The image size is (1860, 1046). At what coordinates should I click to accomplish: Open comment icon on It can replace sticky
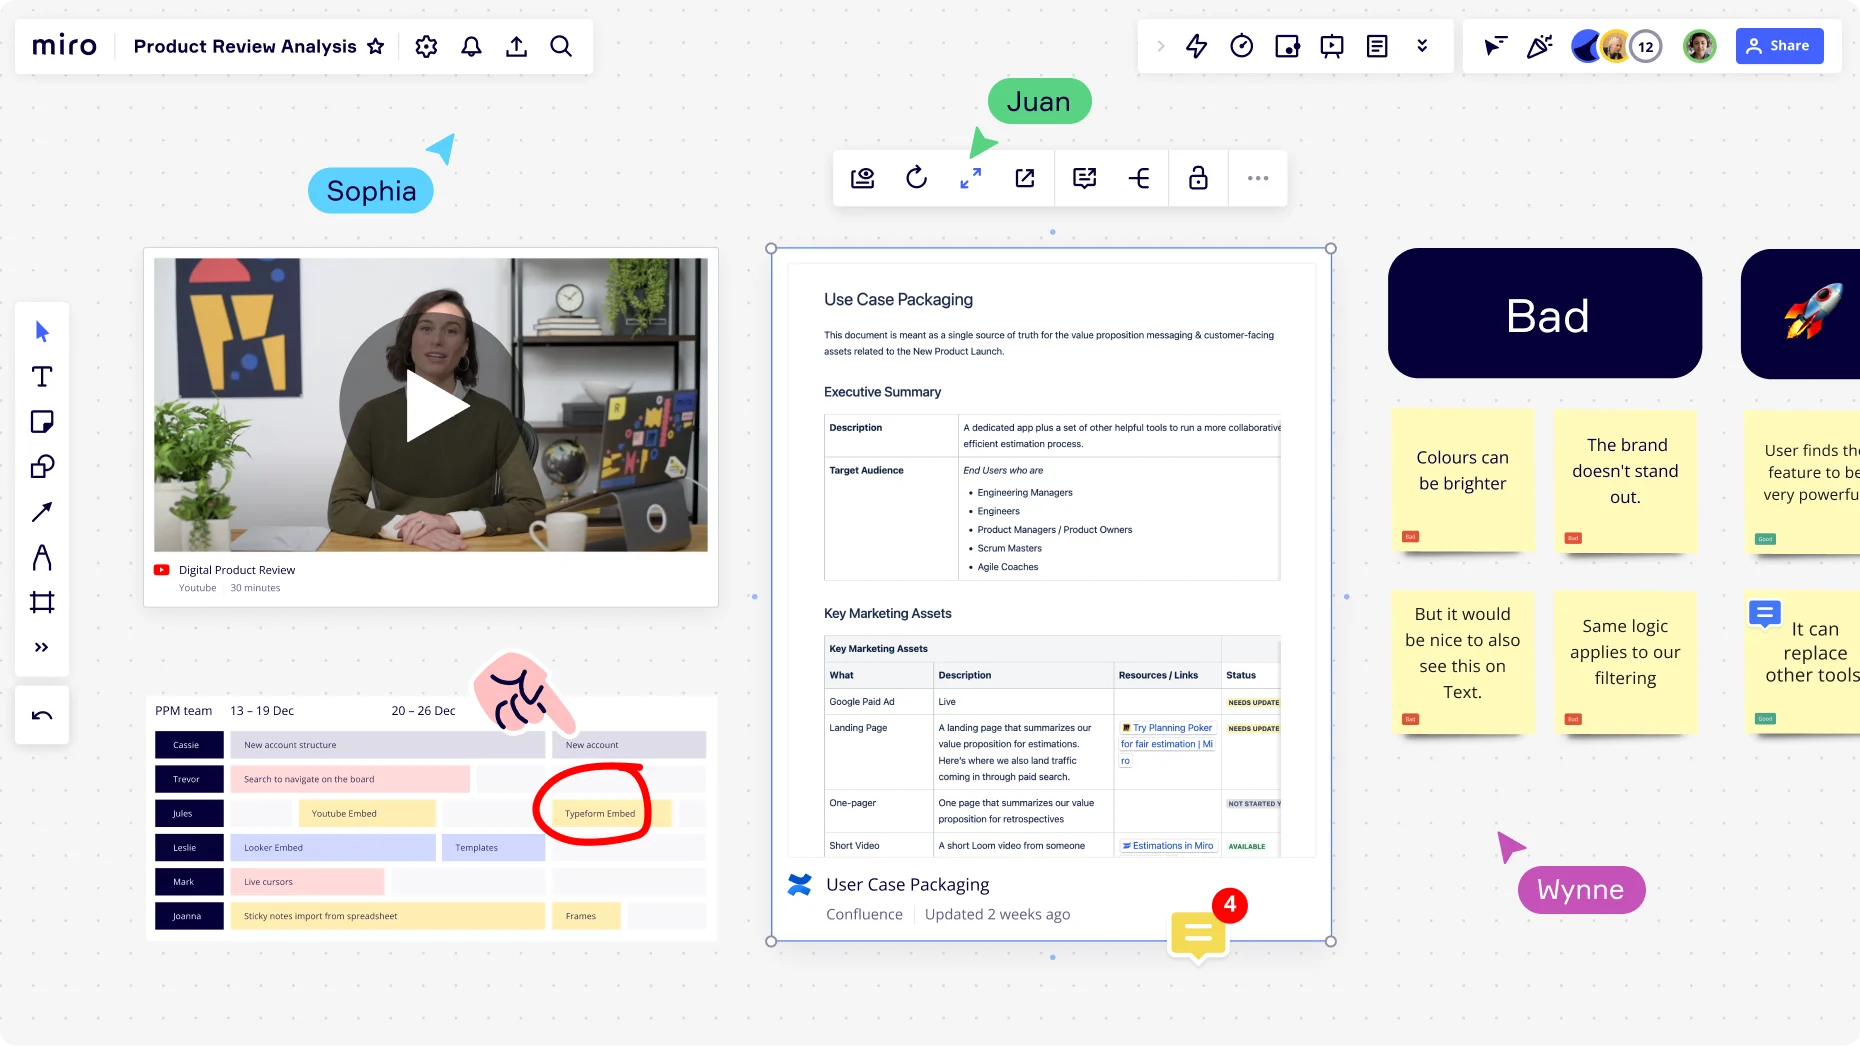pos(1764,613)
